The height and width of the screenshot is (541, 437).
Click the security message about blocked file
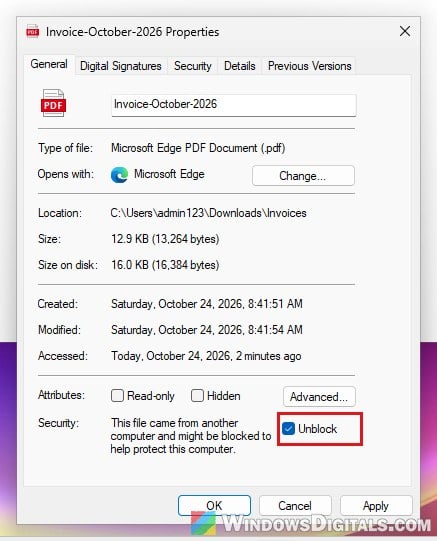191,436
